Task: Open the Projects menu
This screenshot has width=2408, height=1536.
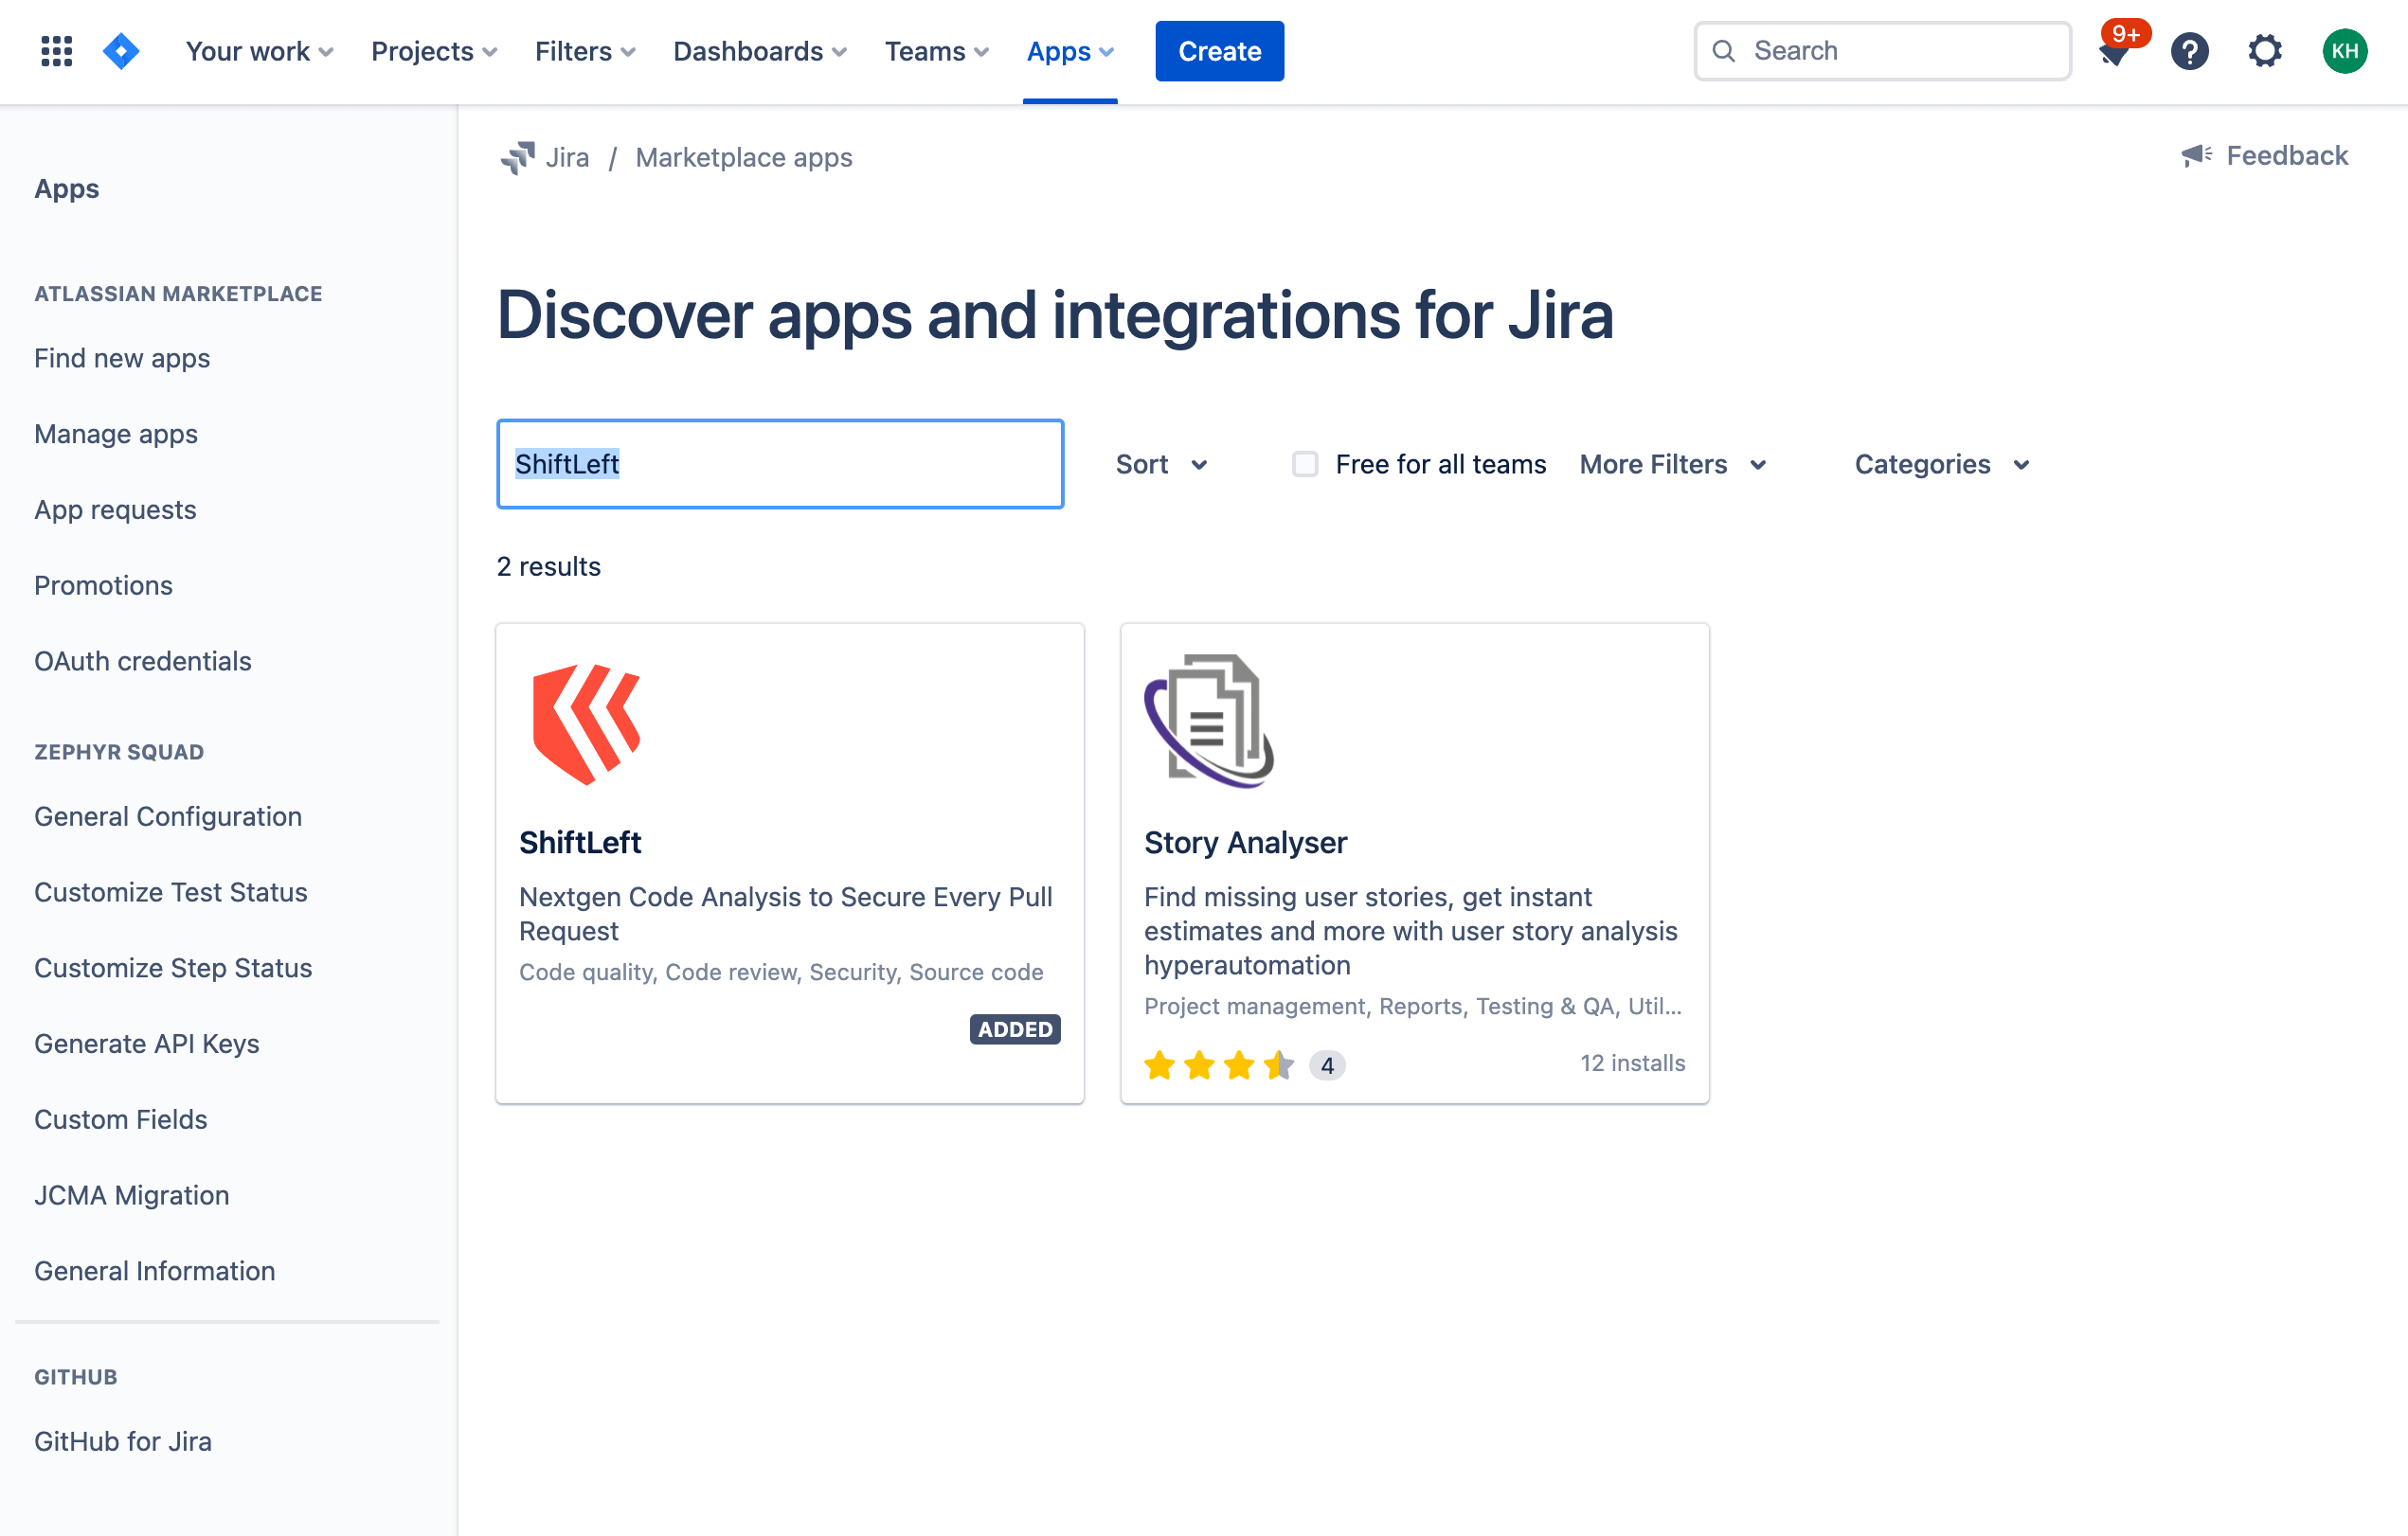Action: tap(434, 51)
